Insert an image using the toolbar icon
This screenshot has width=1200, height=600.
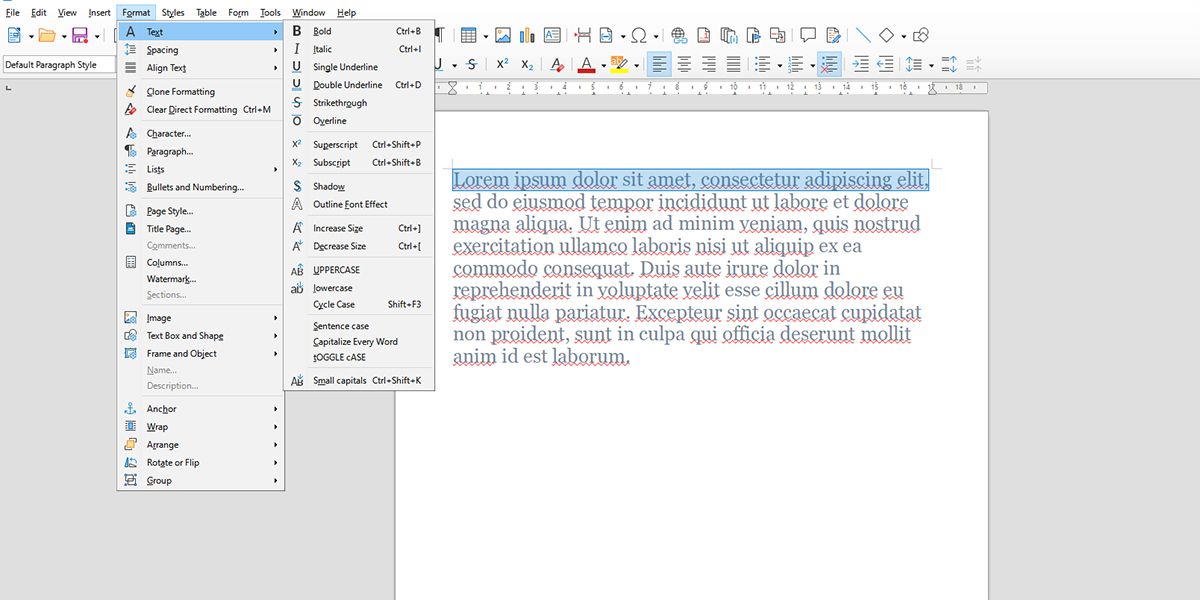[x=503, y=33]
